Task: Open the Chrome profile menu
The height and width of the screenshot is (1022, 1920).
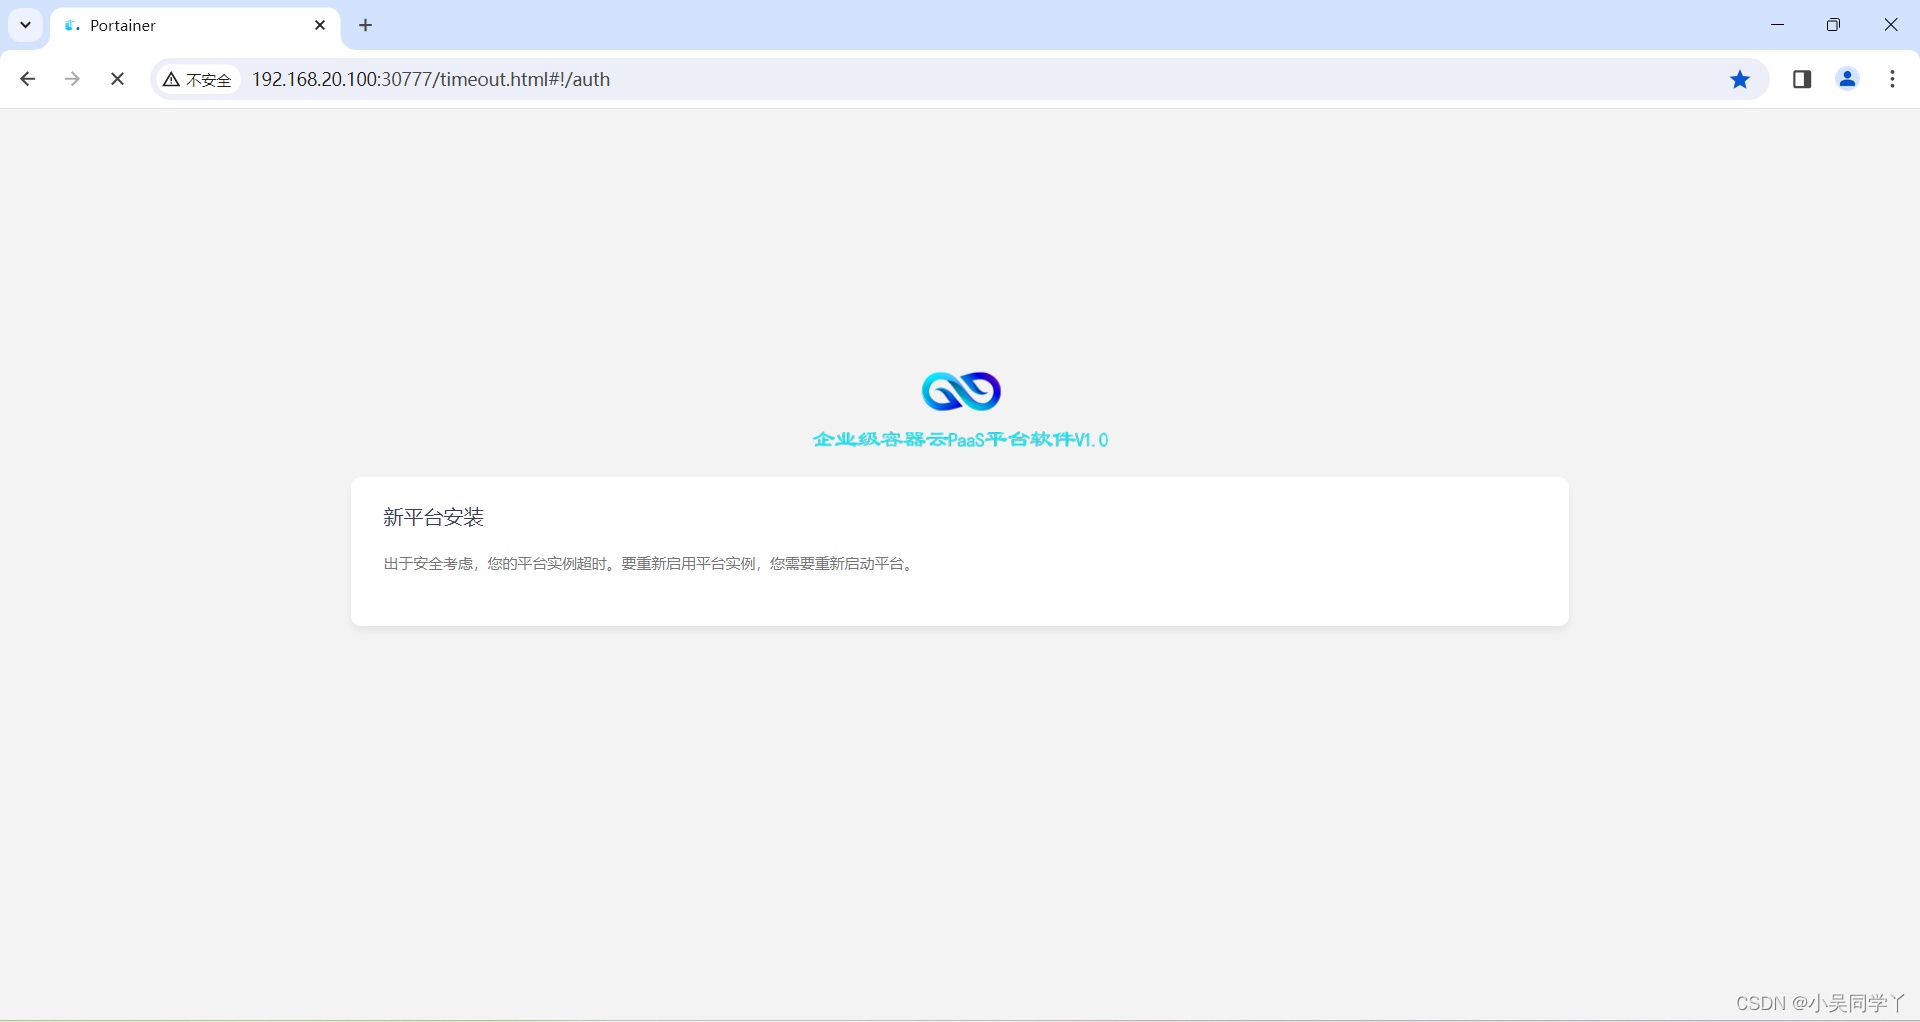Action: pos(1847,79)
